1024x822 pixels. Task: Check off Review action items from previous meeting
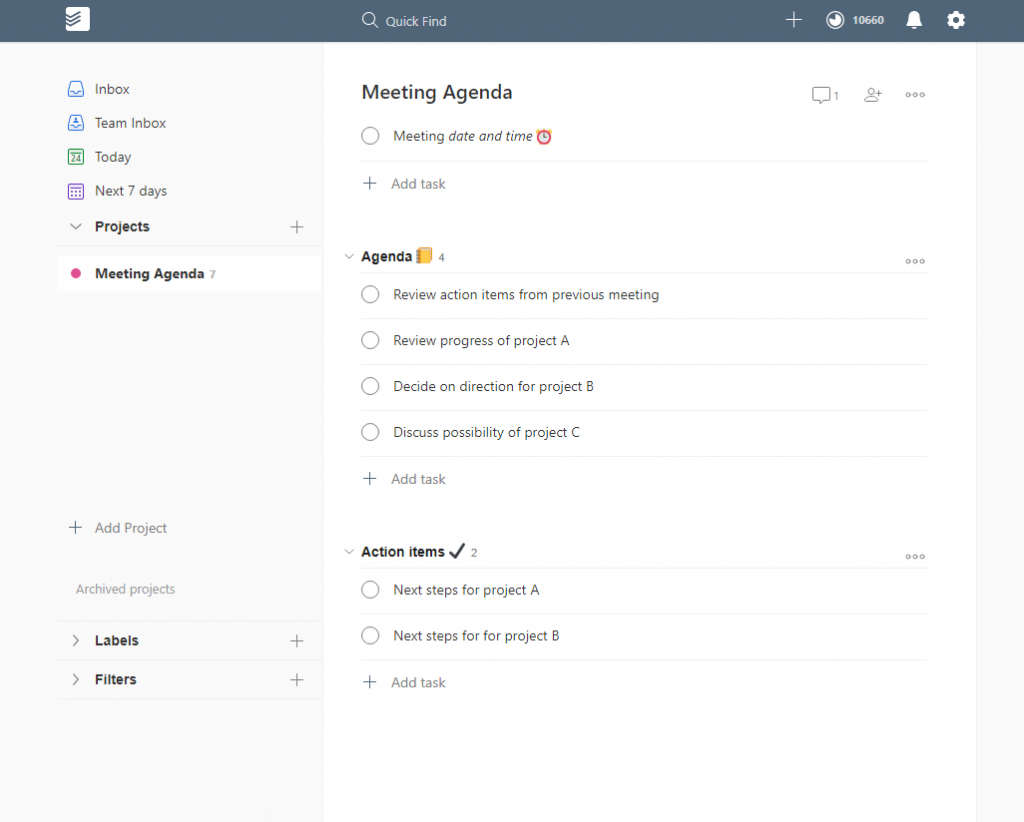[370, 294]
